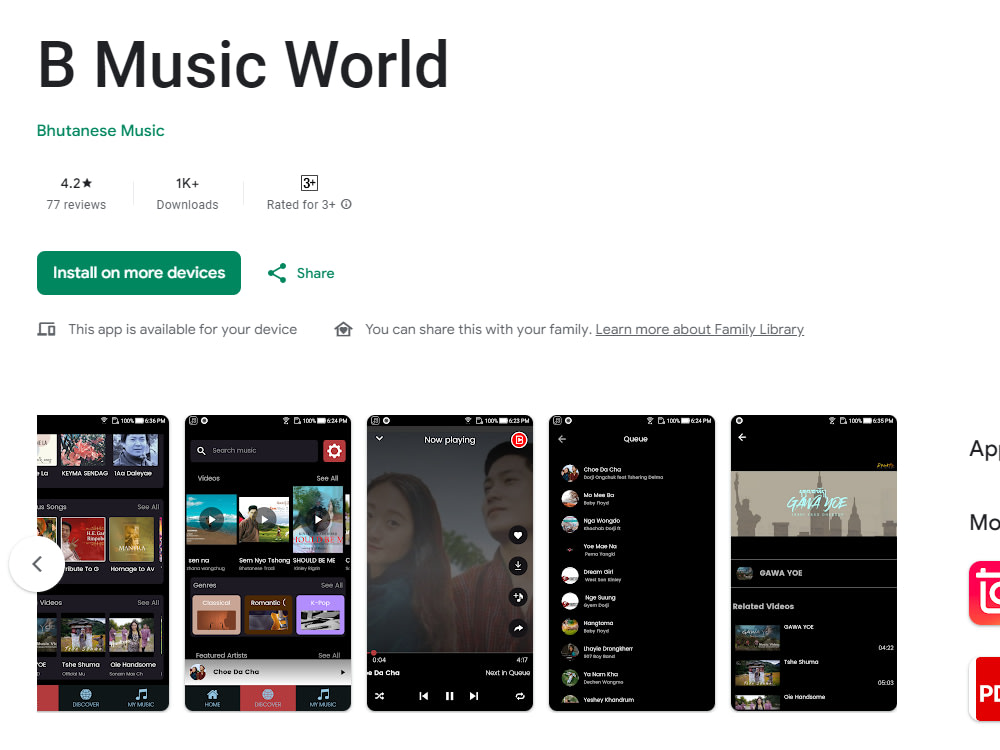The height and width of the screenshot is (750, 1000).
Task: Click the download icon in Now playing screenshot
Action: coord(518,566)
